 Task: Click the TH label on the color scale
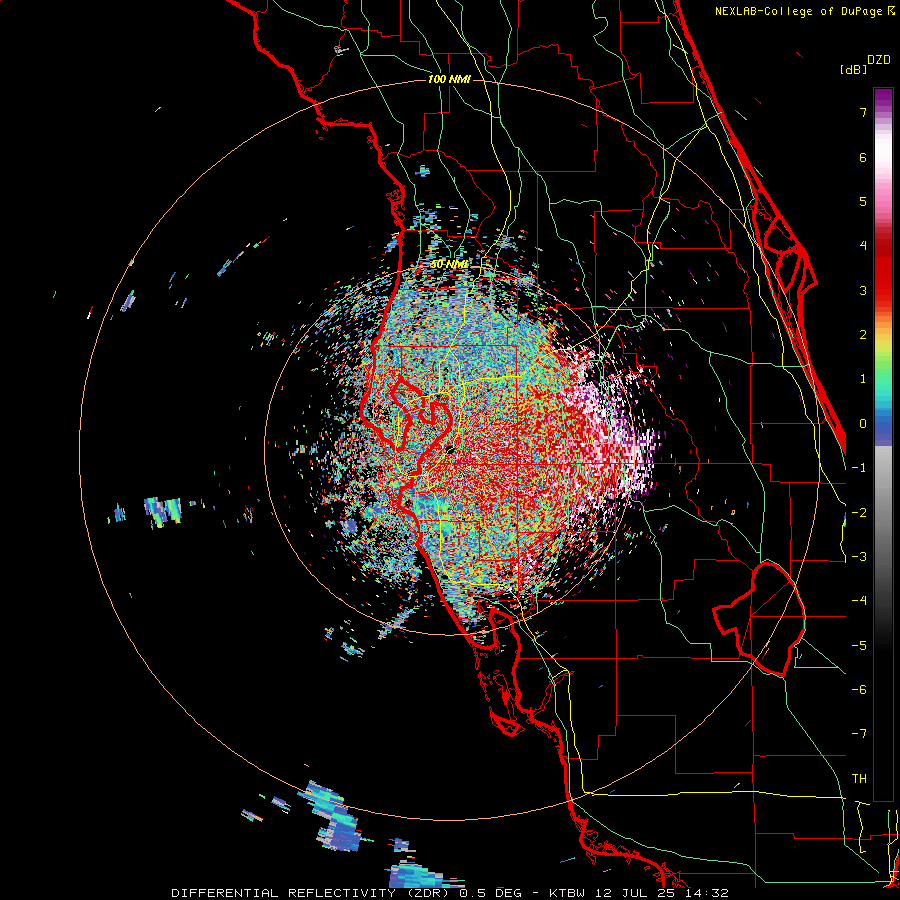pos(859,779)
